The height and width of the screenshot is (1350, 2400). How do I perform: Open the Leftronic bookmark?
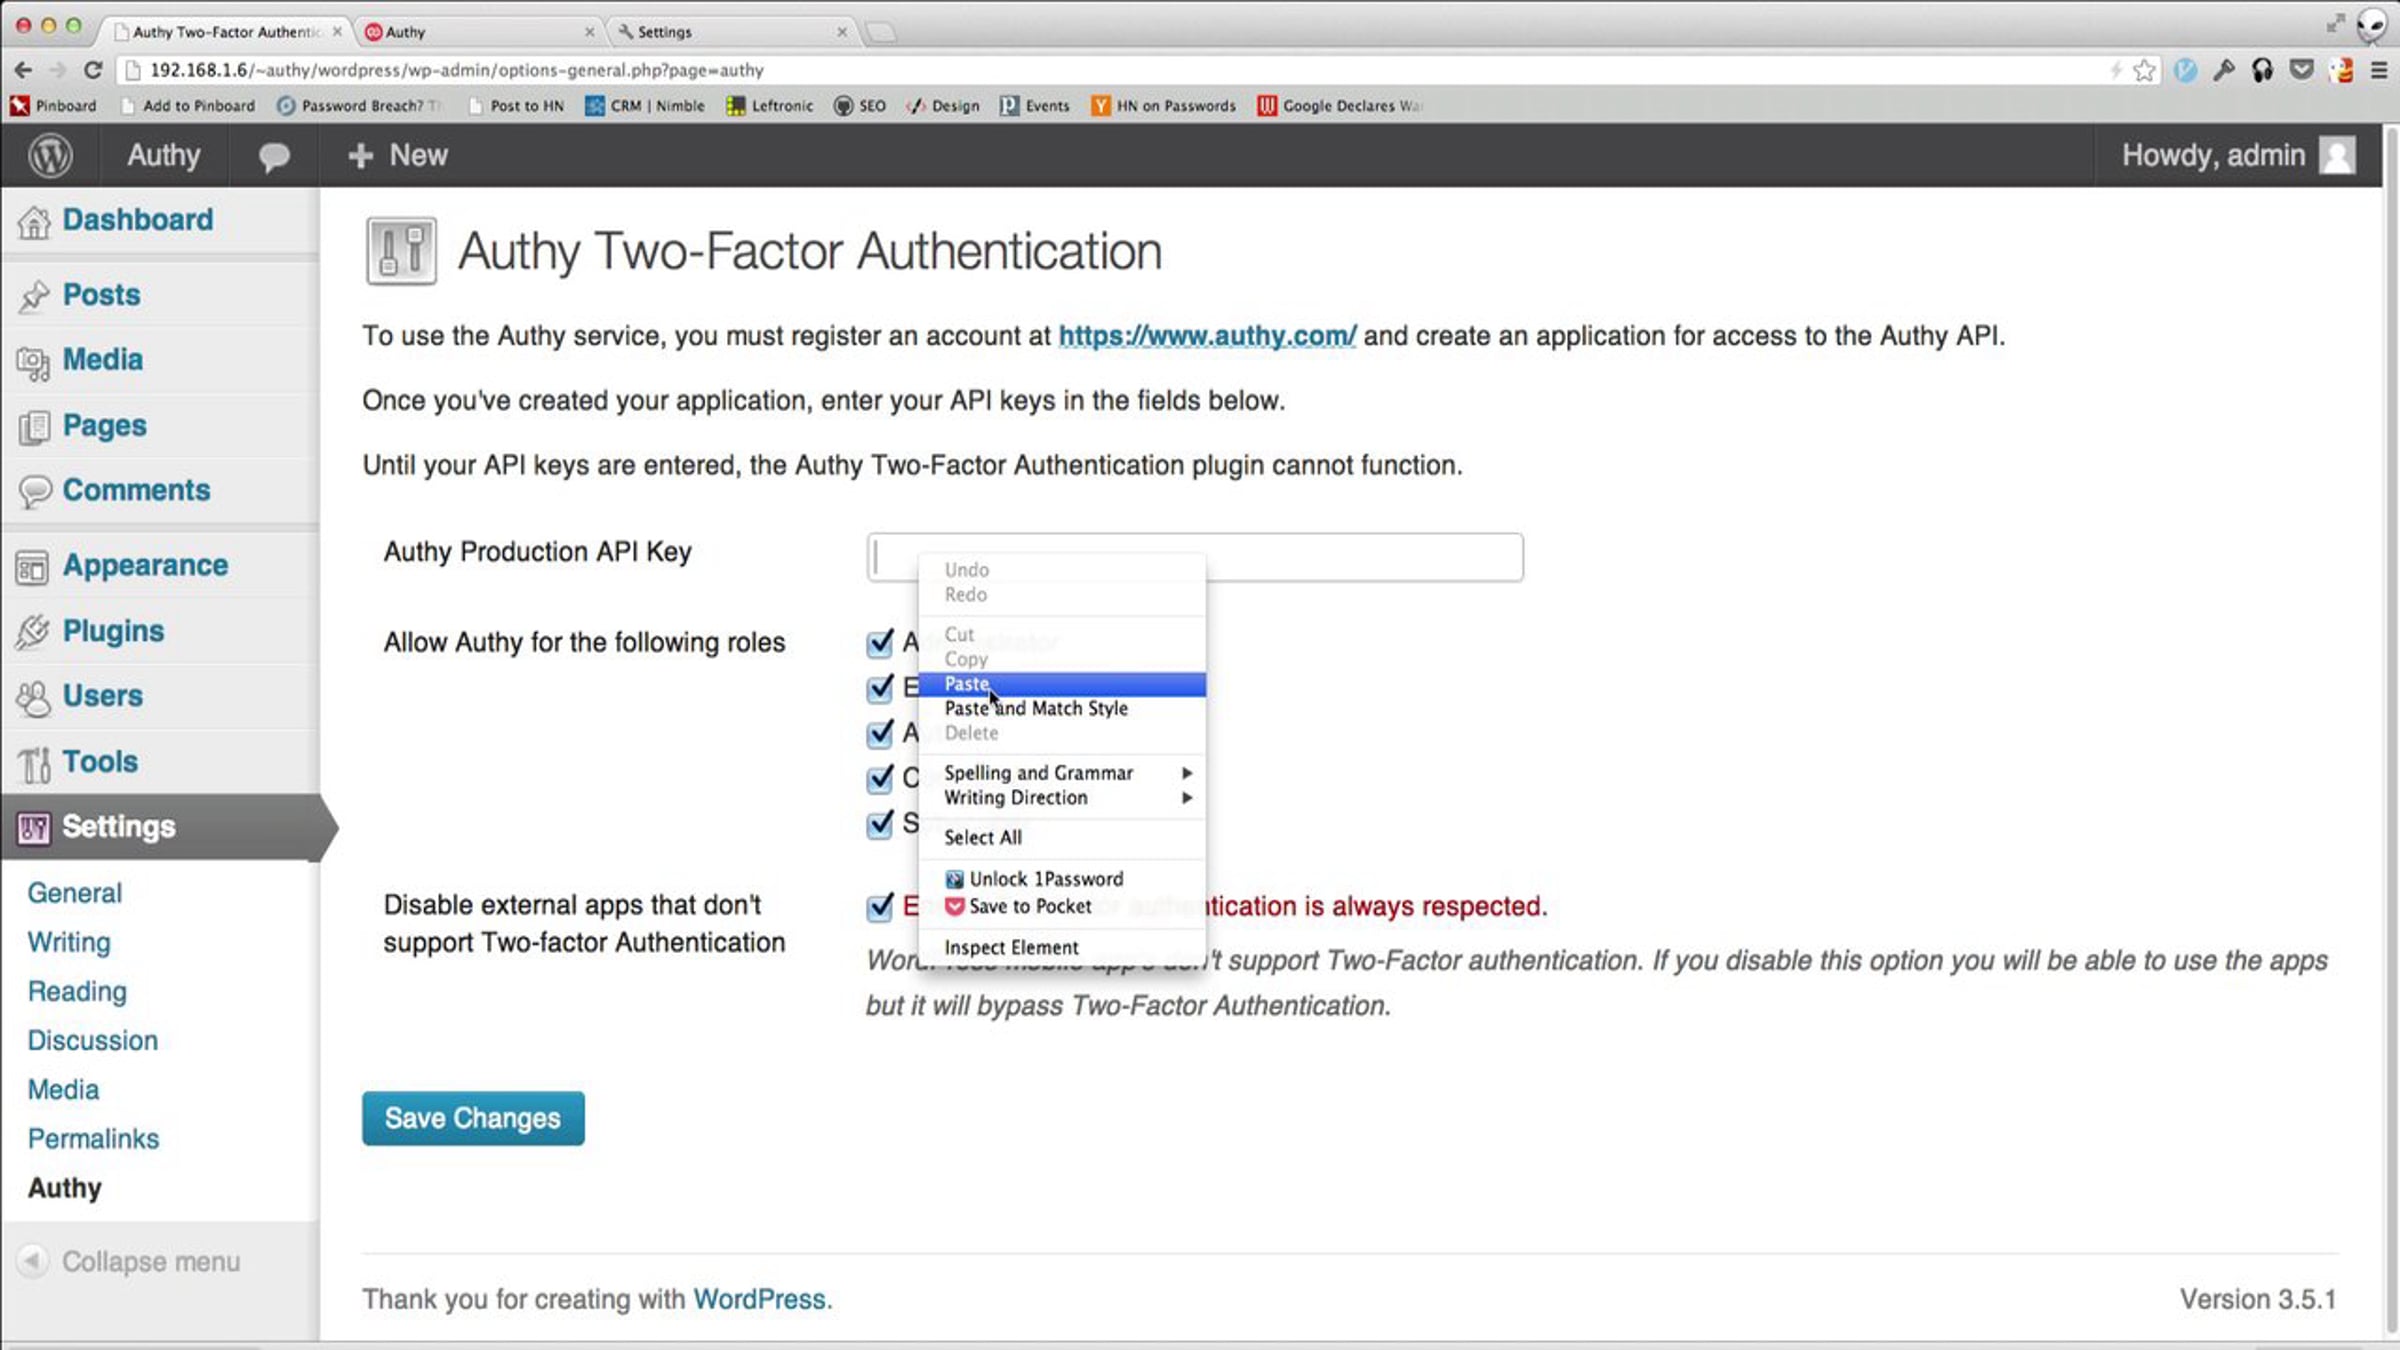point(770,106)
